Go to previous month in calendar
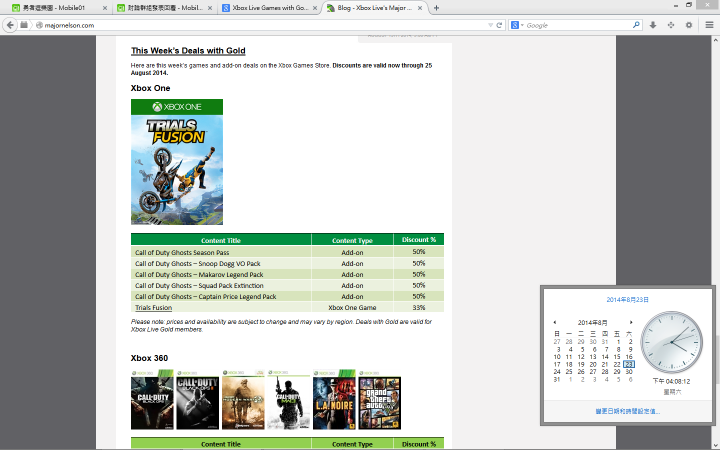This screenshot has height=450, width=720. coord(555,322)
